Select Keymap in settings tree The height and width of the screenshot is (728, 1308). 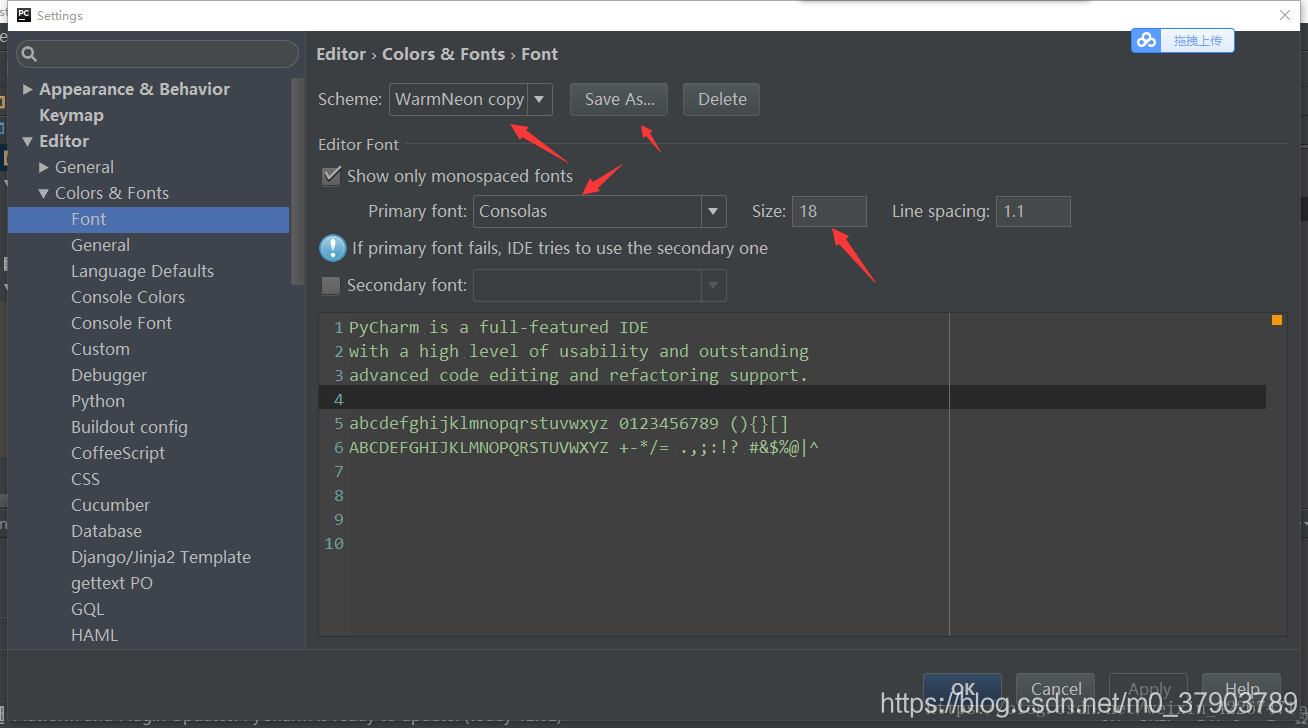71,115
